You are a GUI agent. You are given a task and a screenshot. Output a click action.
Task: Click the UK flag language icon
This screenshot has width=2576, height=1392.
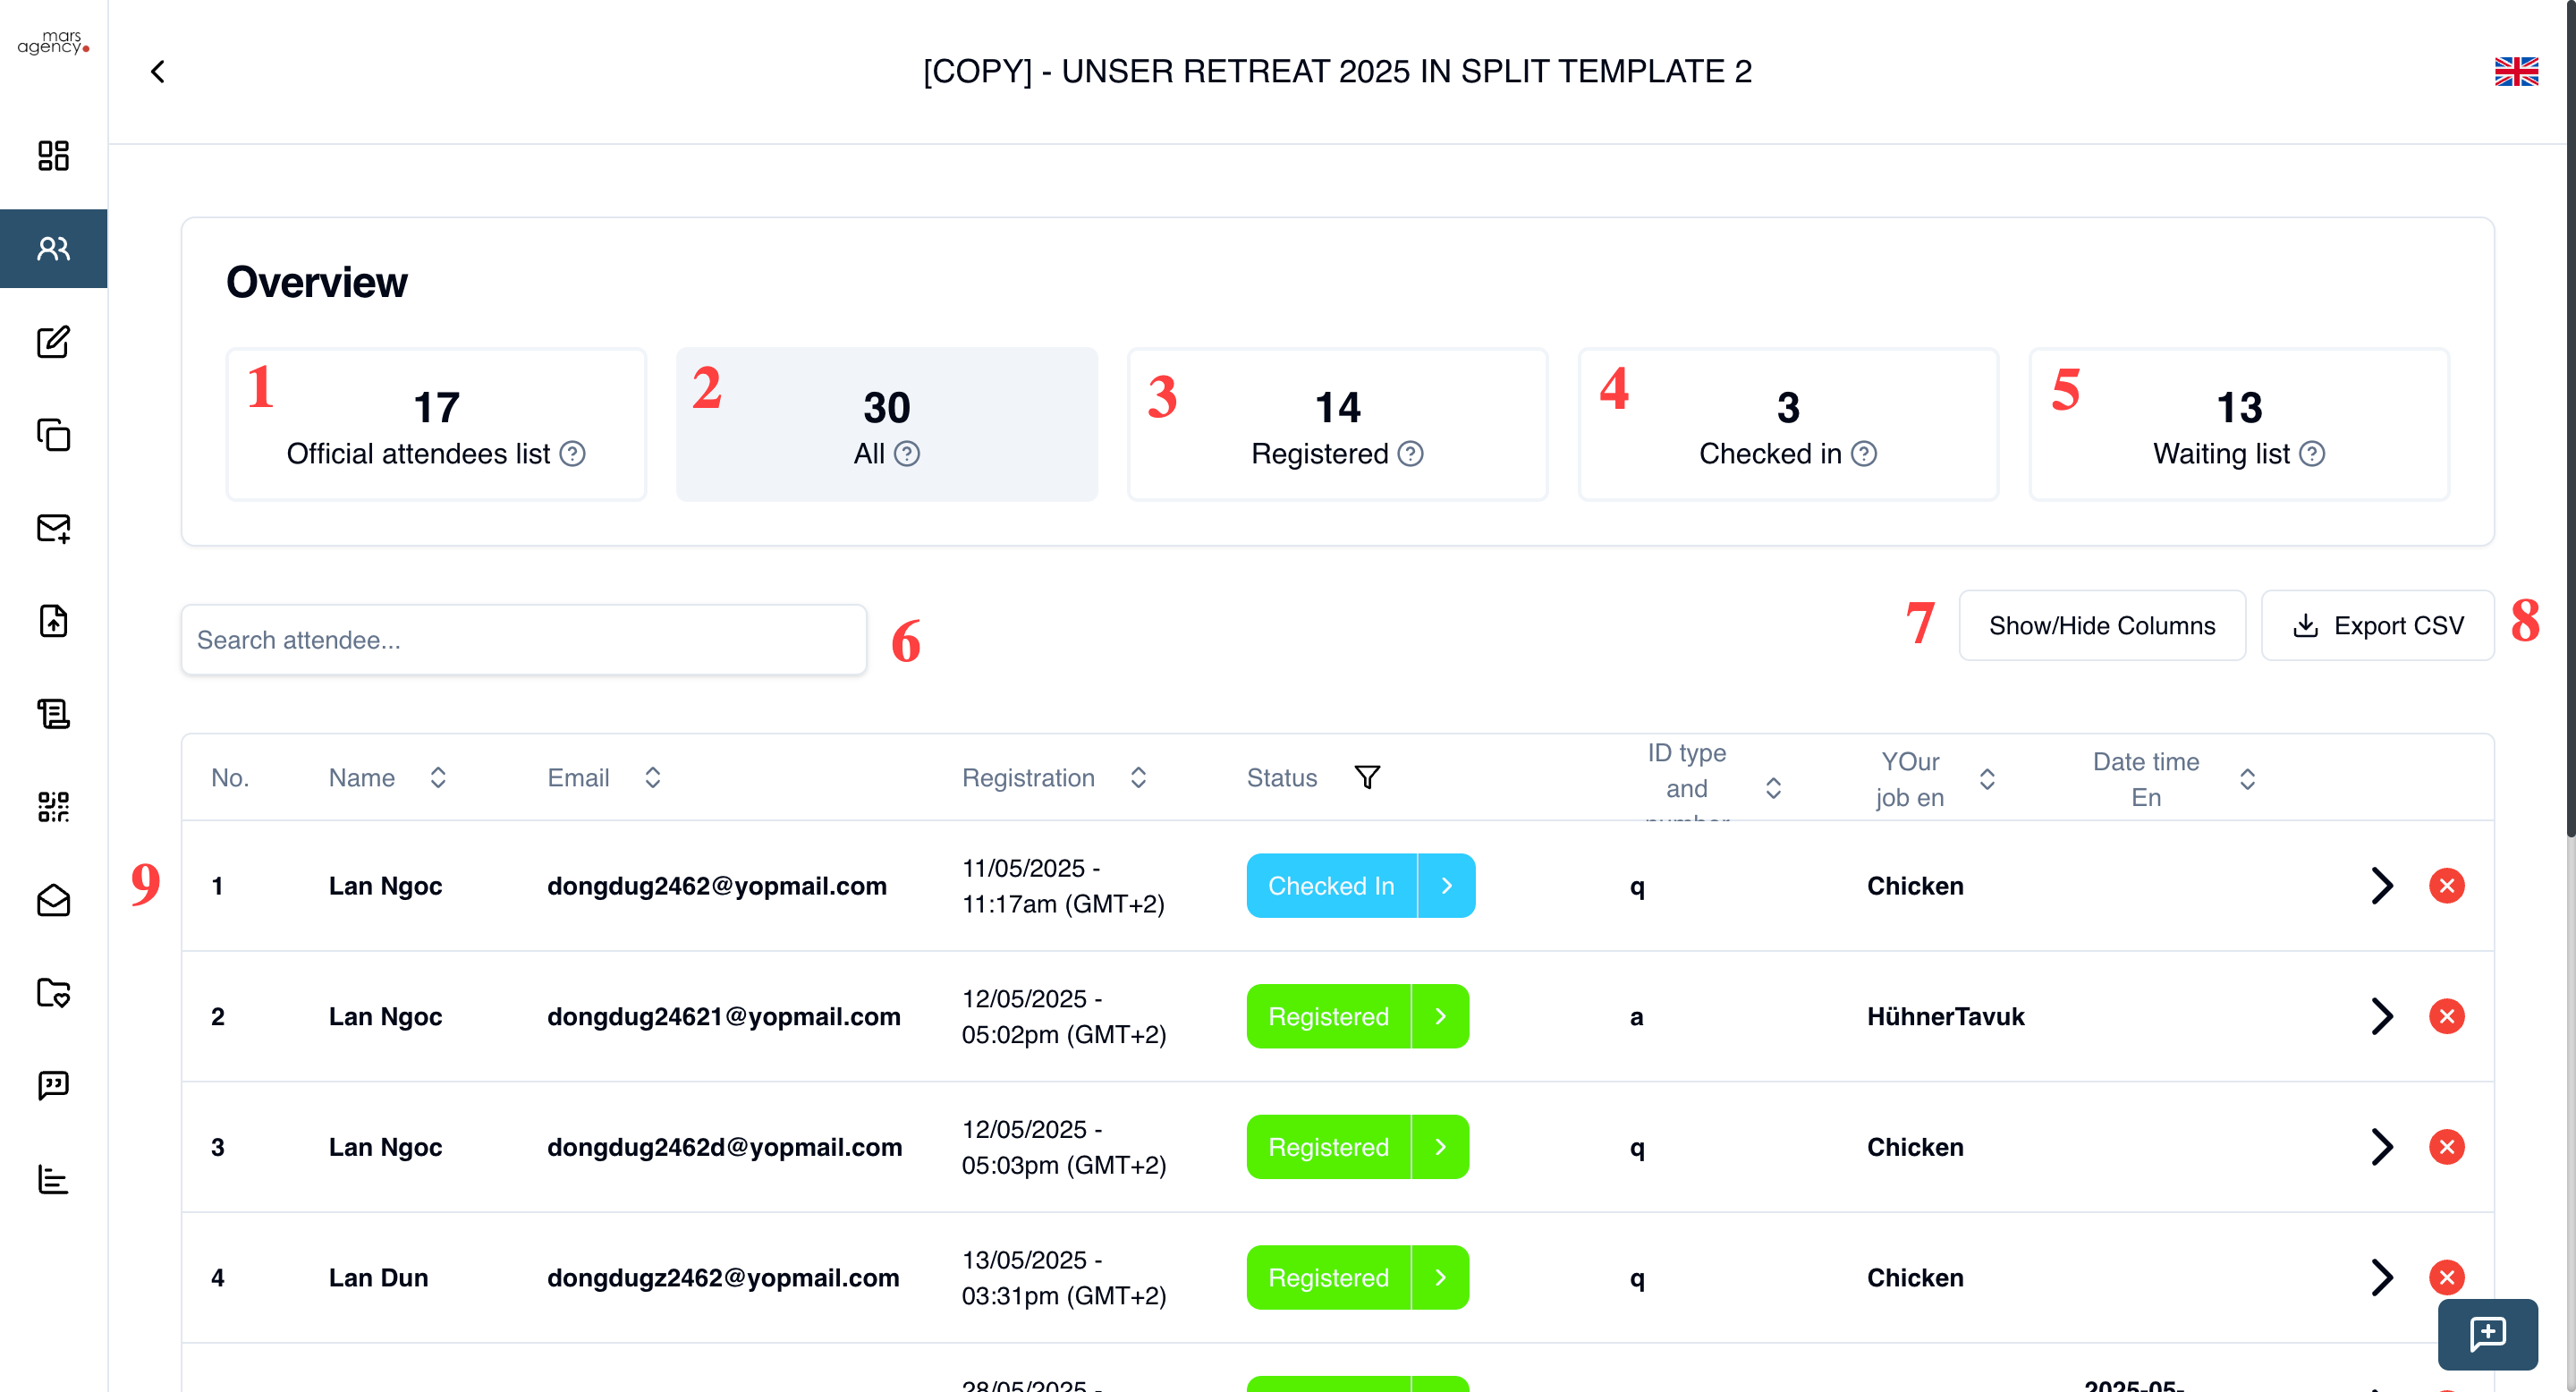[2515, 72]
